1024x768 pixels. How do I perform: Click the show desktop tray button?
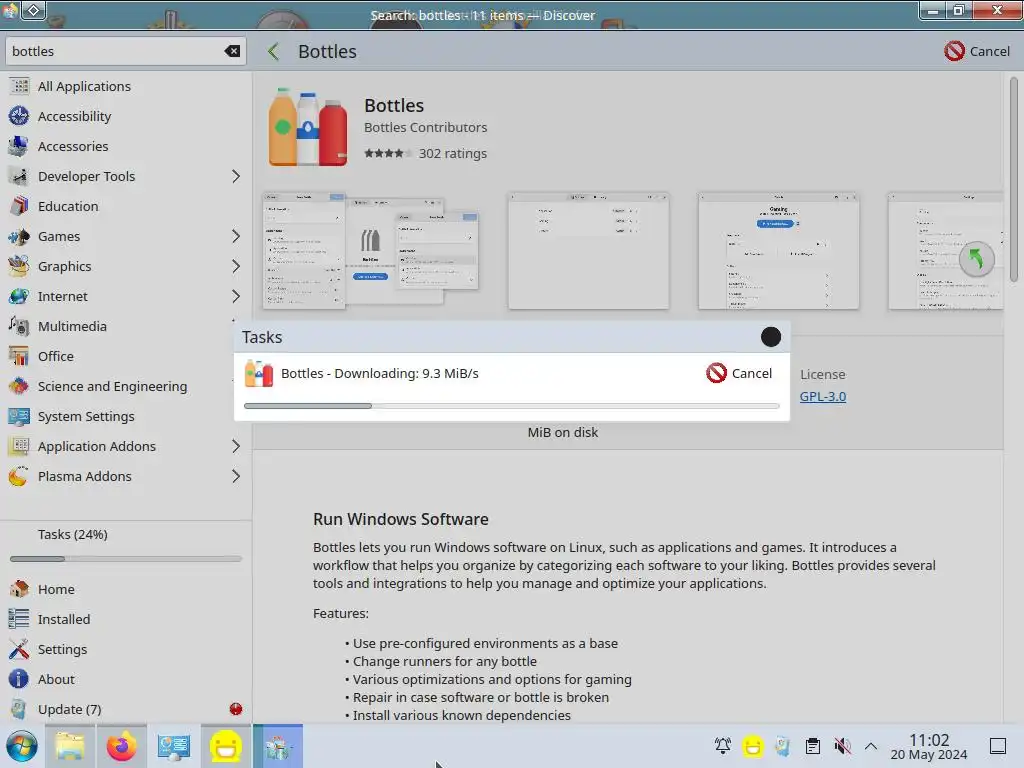click(x=998, y=746)
